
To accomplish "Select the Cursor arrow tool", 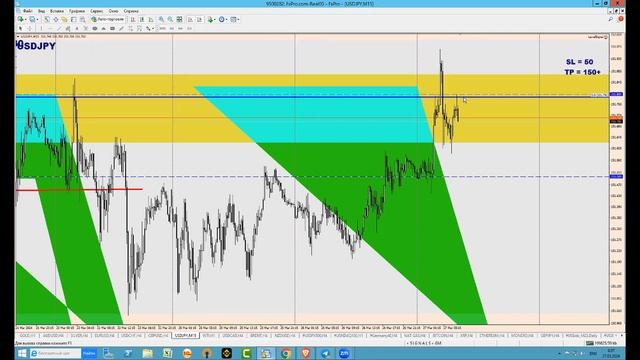I will click(20, 29).
